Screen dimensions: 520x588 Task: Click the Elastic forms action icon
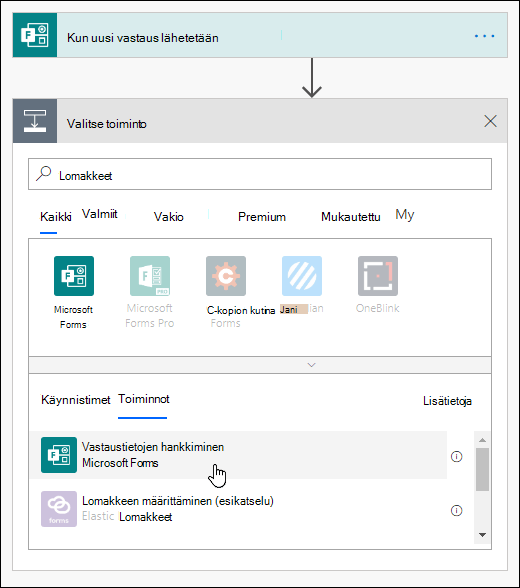[x=59, y=509]
